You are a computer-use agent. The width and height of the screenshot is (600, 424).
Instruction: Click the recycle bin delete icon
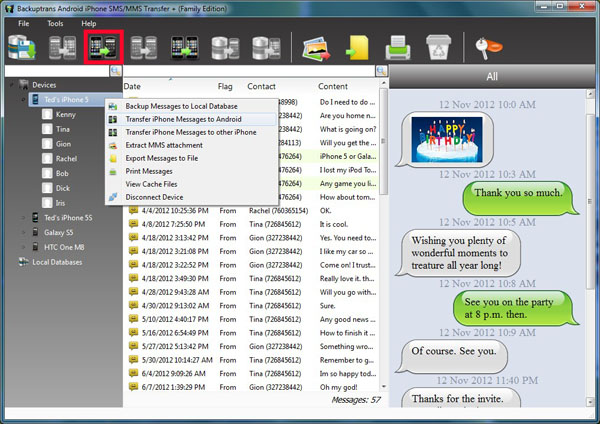click(x=439, y=47)
